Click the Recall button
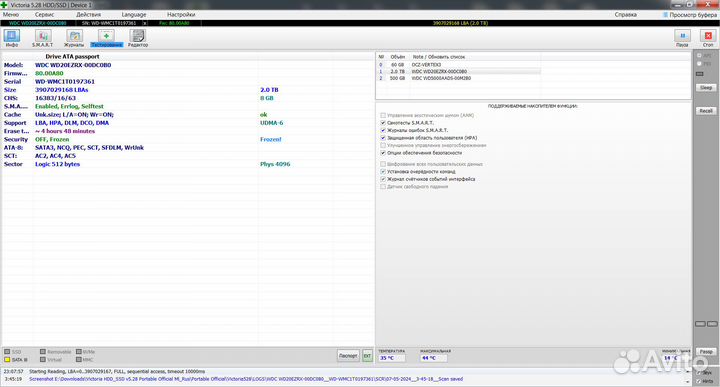720x387 pixels. [706, 111]
